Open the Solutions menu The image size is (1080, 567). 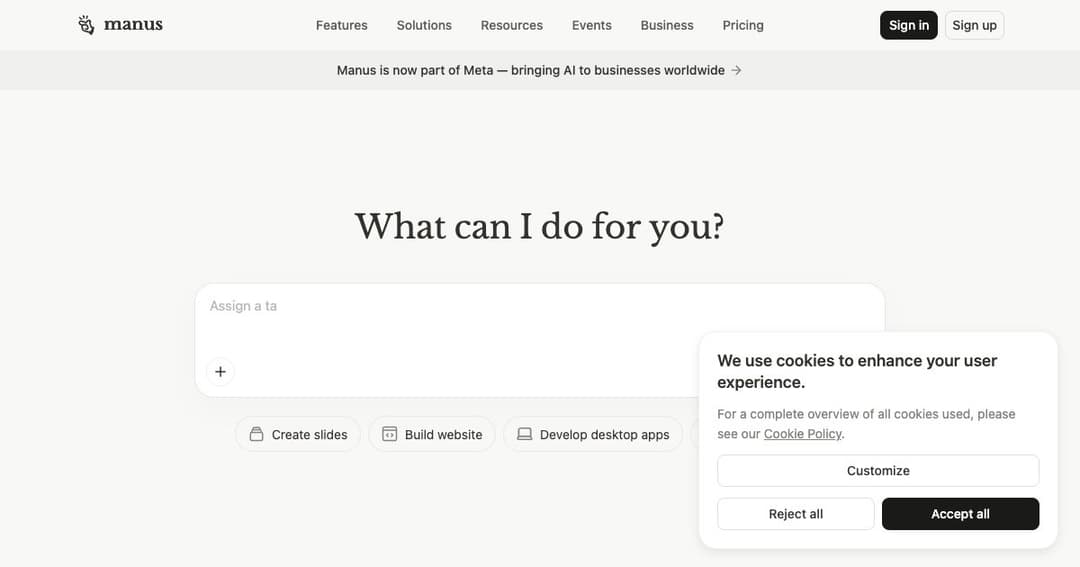424,25
